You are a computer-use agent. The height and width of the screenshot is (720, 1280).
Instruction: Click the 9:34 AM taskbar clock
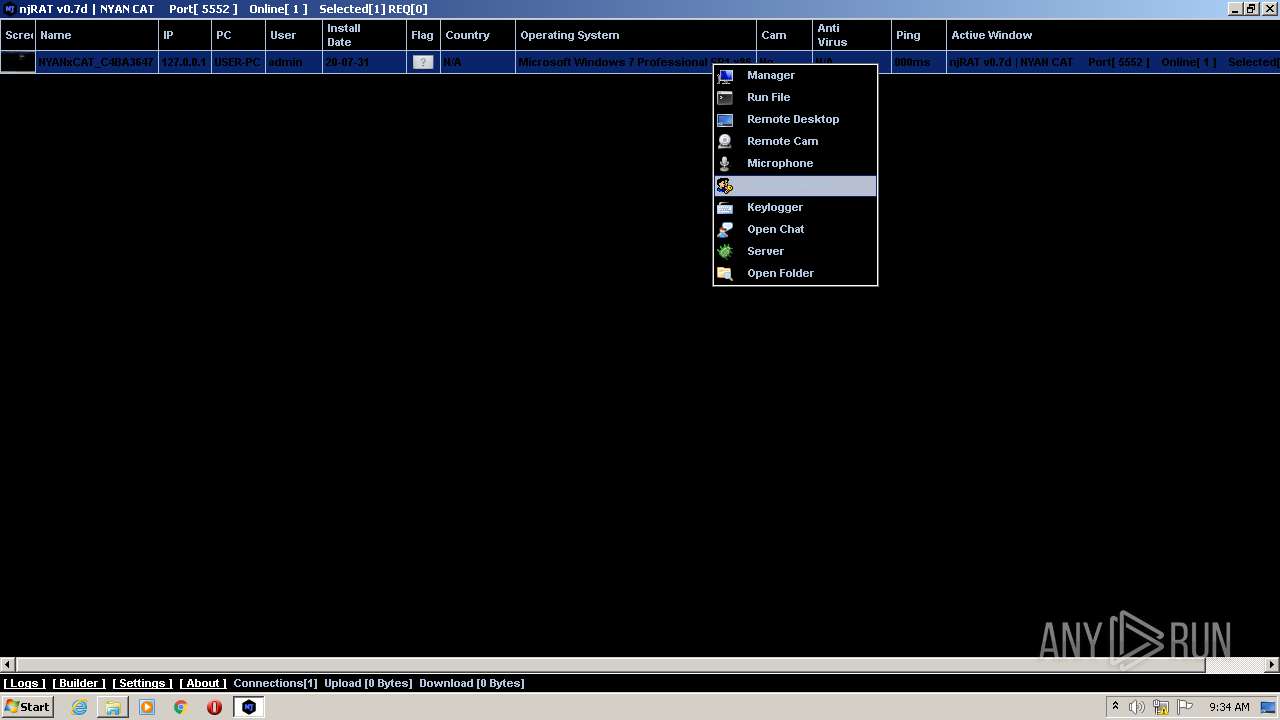point(1229,707)
